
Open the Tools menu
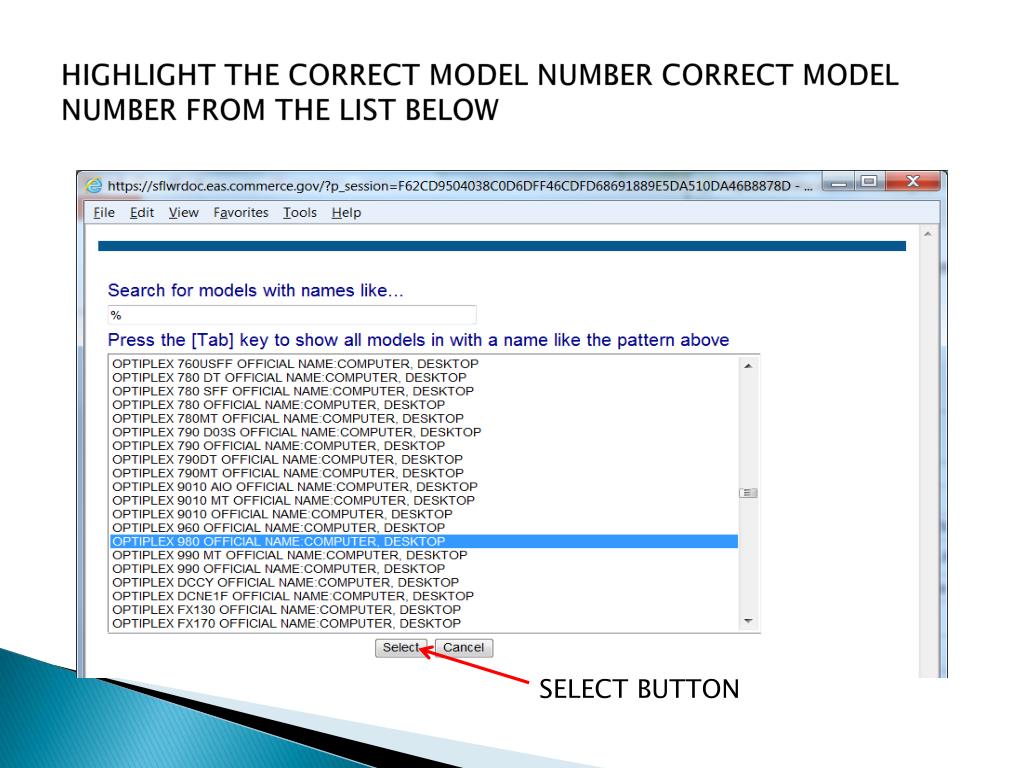click(x=300, y=212)
